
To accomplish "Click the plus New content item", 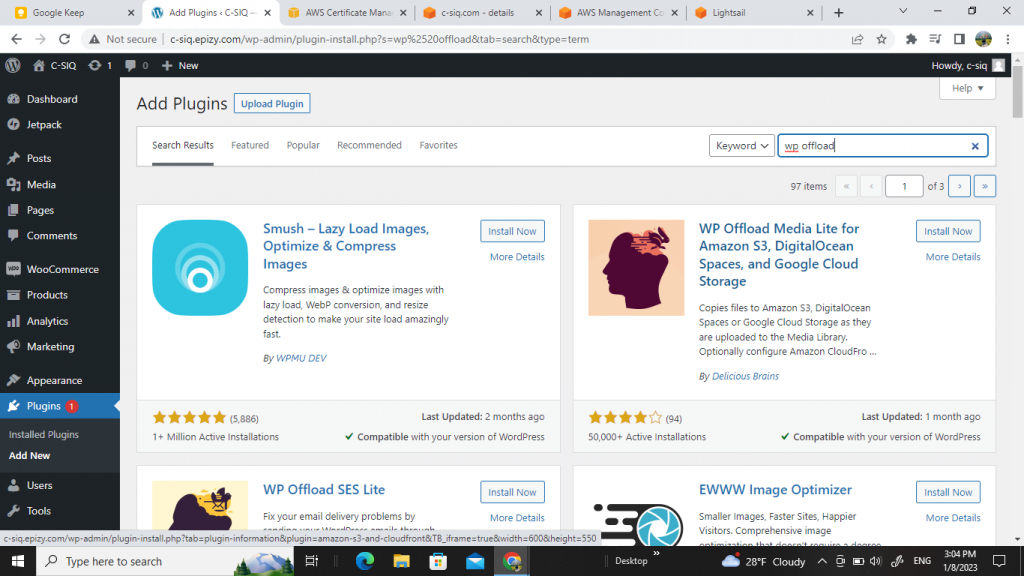I will pos(180,65).
